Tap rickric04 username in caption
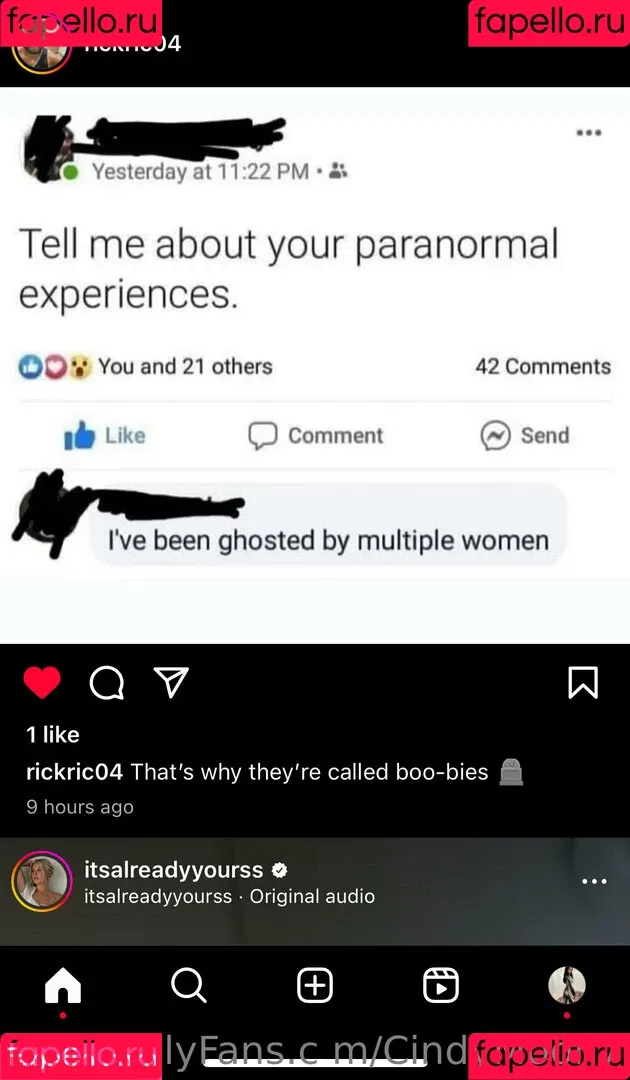The image size is (630, 1080). [74, 772]
